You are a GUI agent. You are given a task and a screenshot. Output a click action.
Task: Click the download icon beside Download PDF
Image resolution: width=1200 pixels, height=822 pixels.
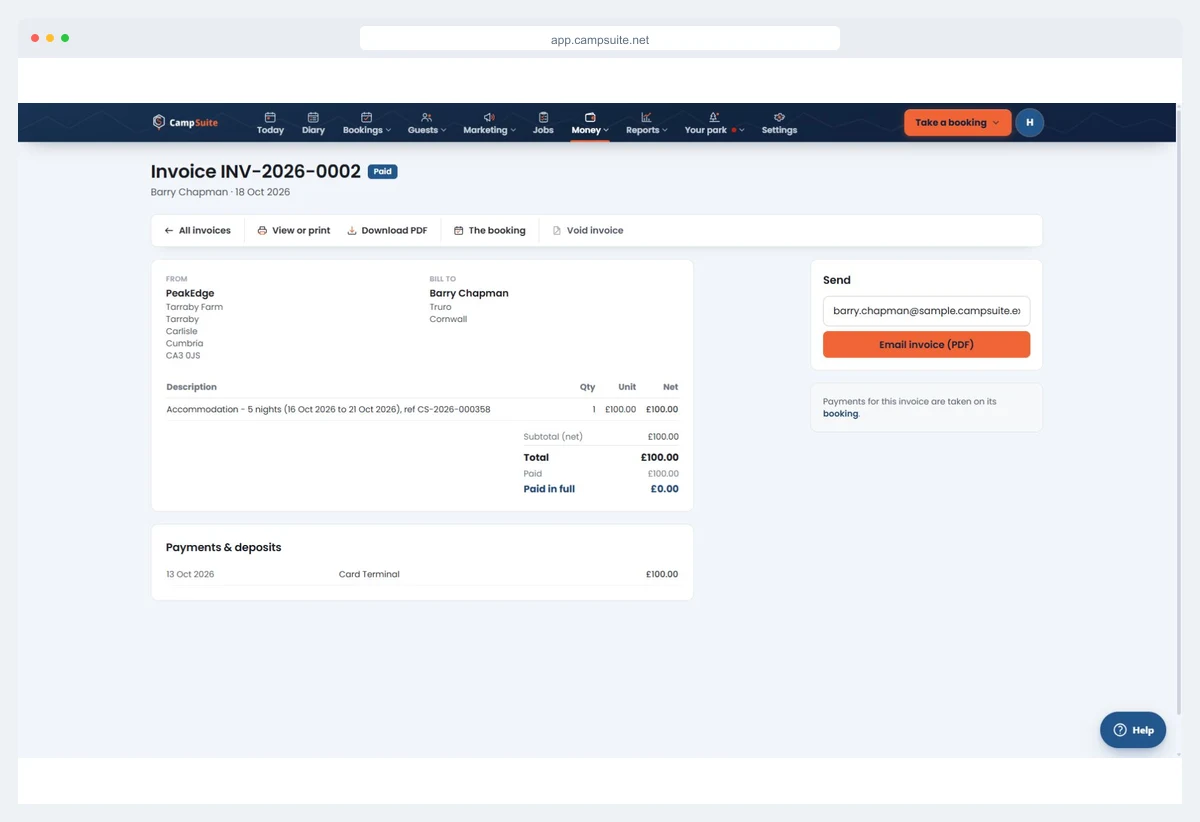click(x=352, y=230)
